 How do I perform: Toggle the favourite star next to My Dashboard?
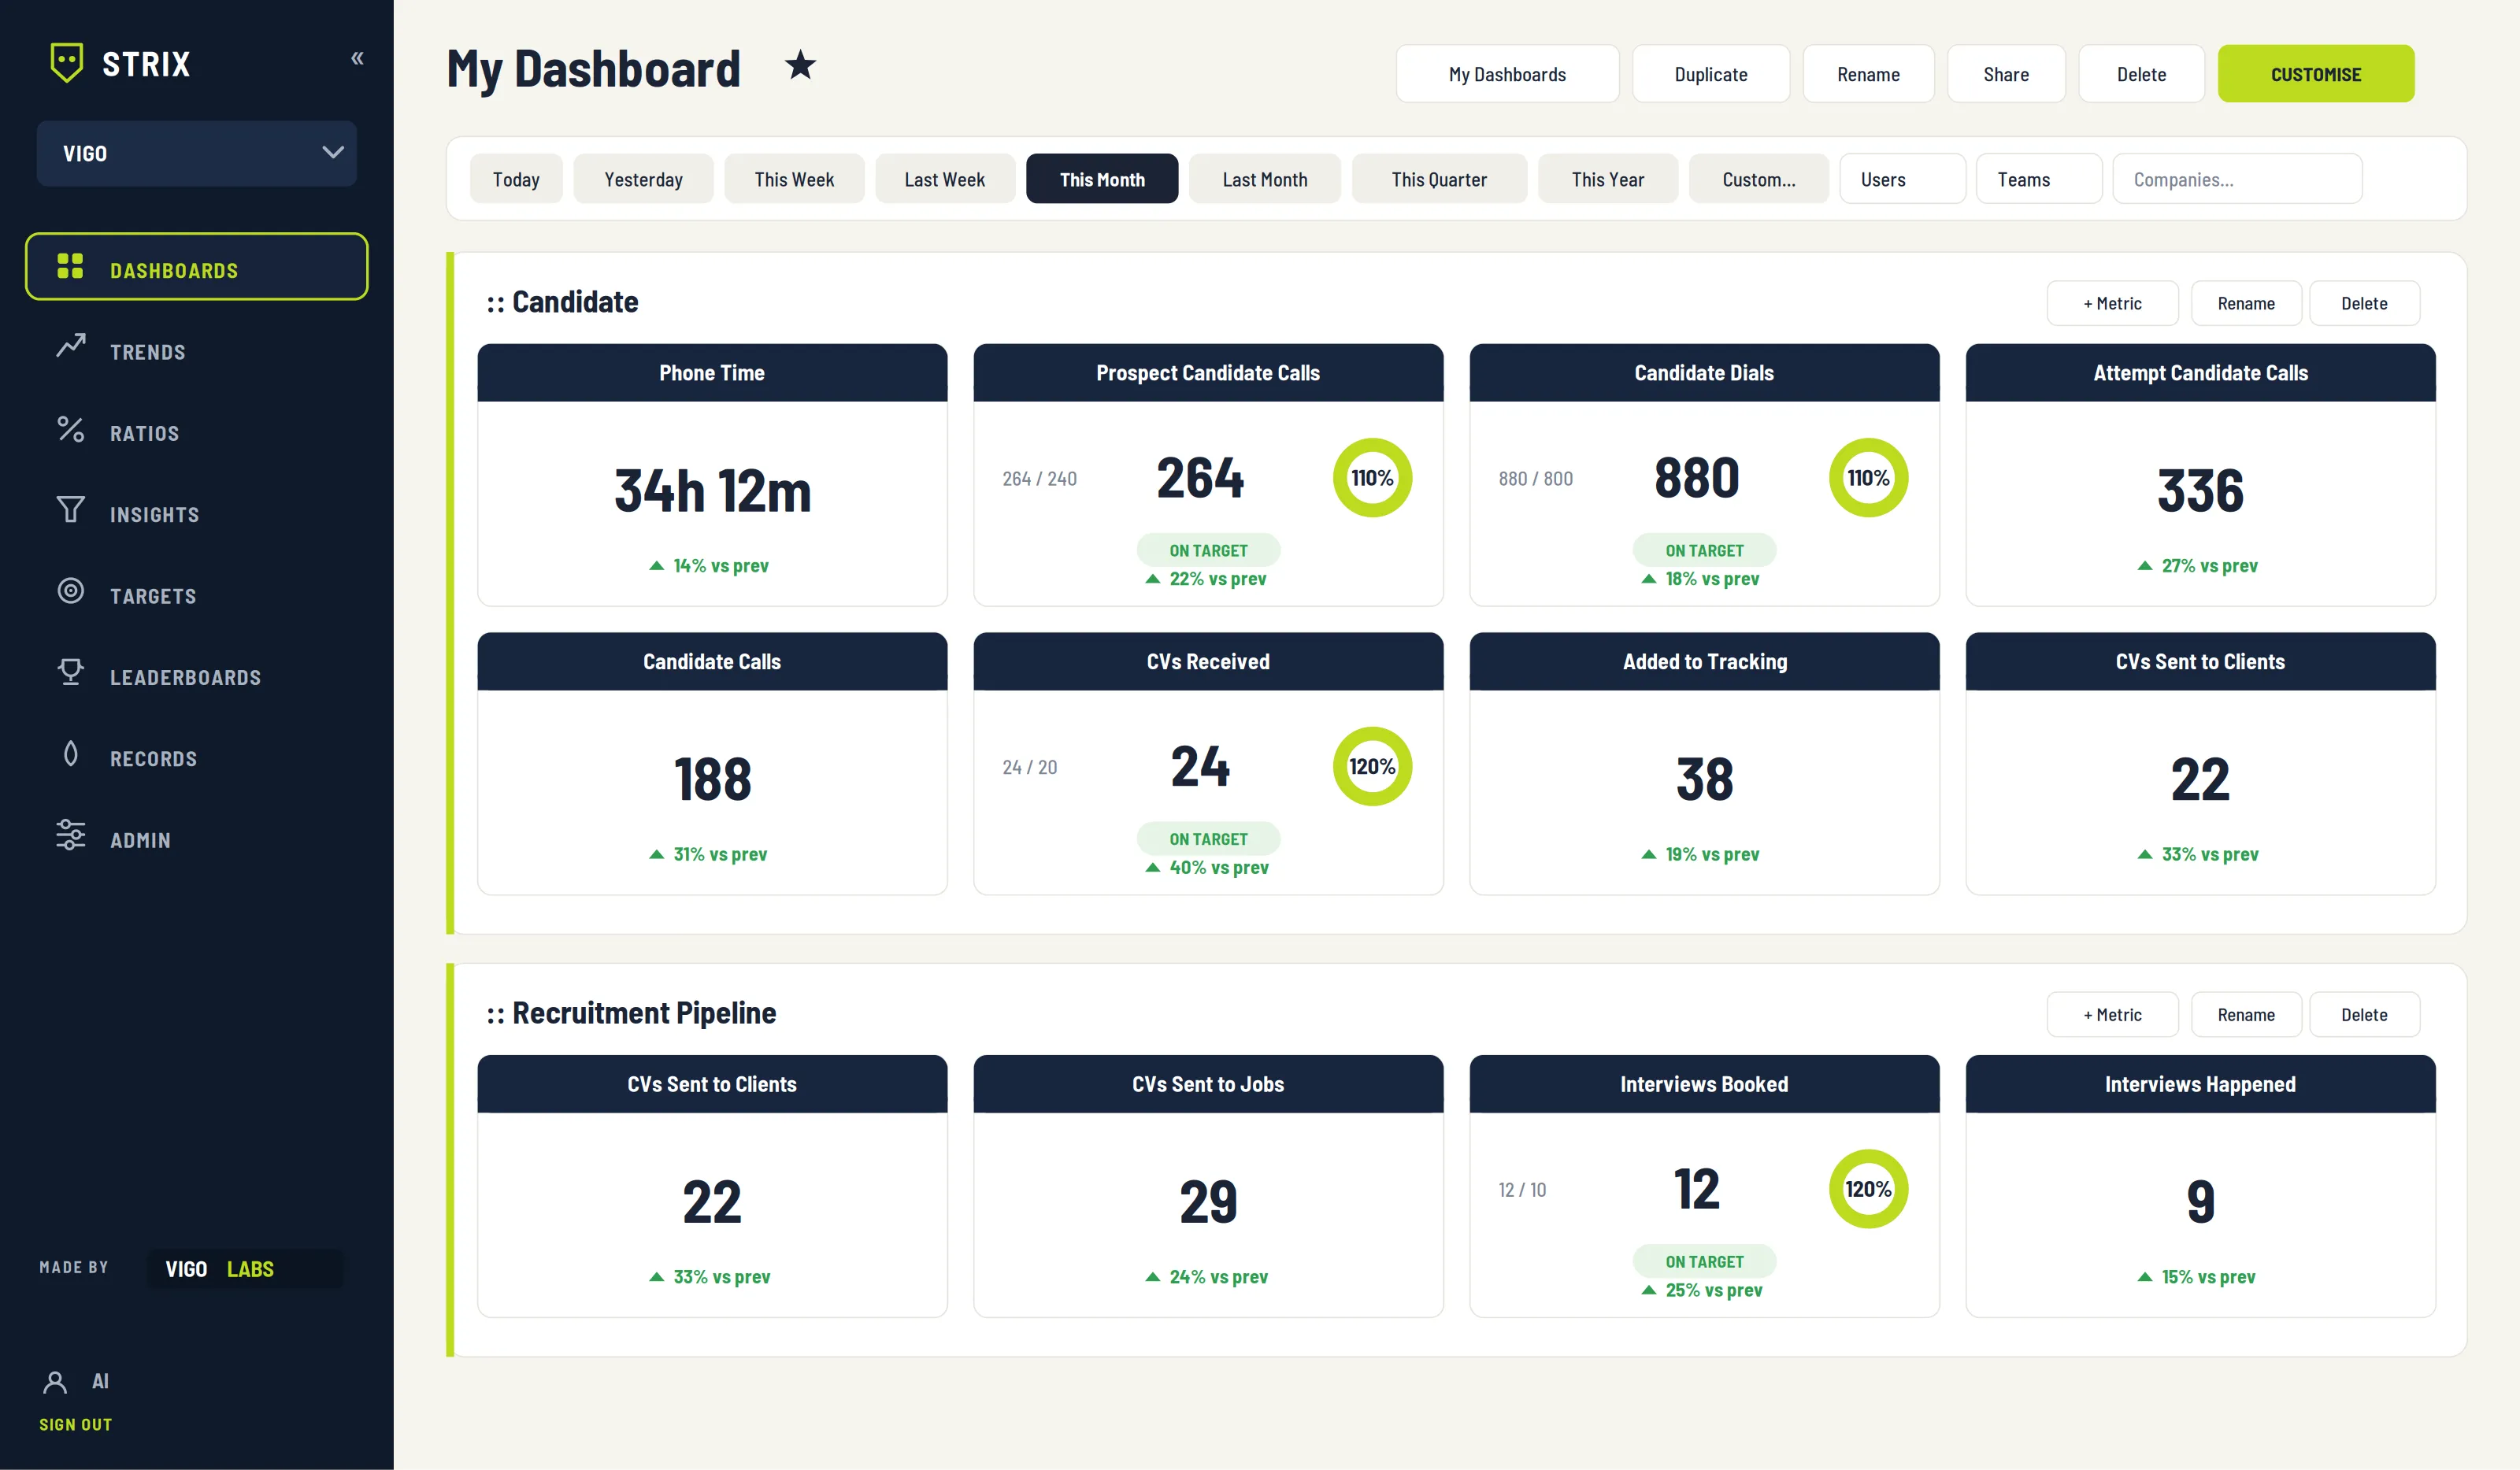tap(800, 65)
